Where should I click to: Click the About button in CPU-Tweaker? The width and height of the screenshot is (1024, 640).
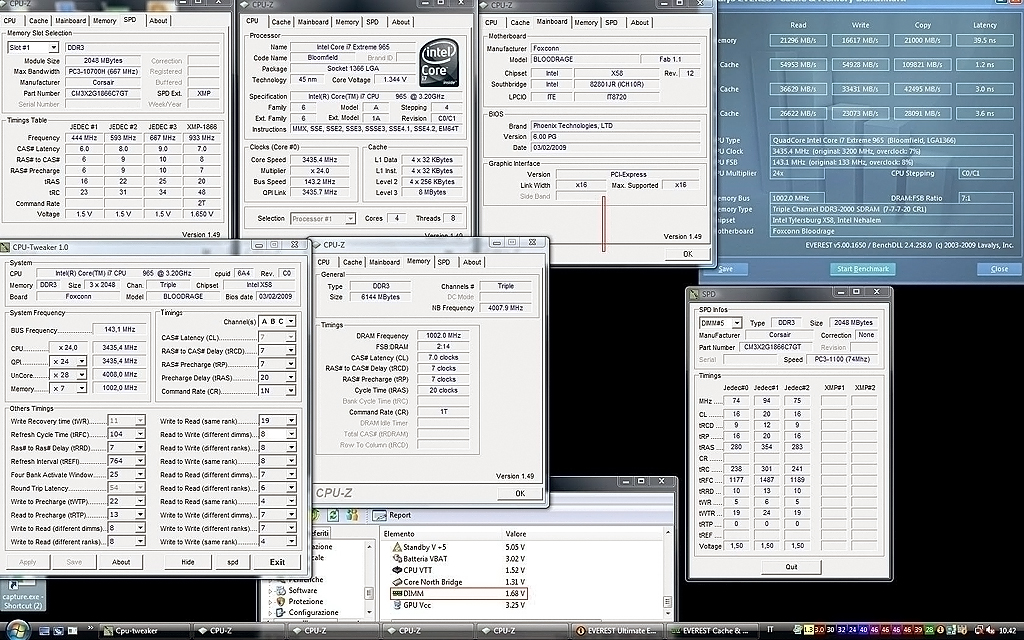coord(121,562)
